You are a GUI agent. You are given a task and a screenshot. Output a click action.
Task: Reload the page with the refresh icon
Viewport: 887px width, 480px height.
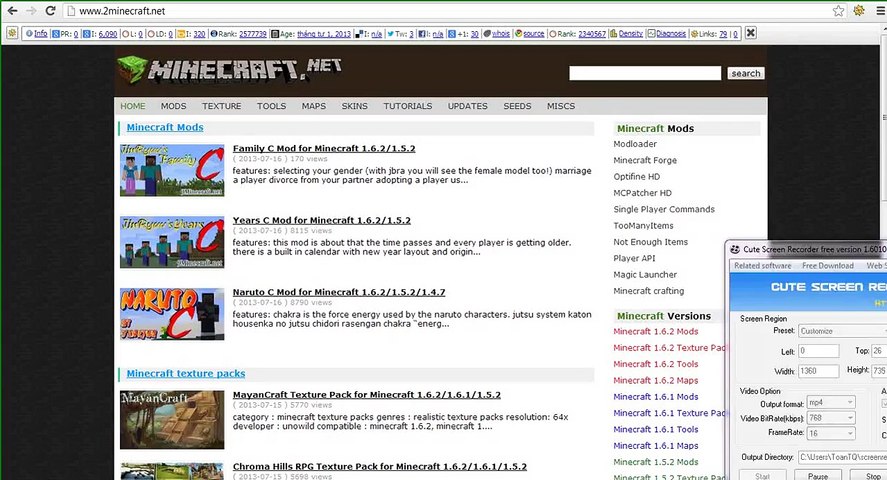(50, 11)
